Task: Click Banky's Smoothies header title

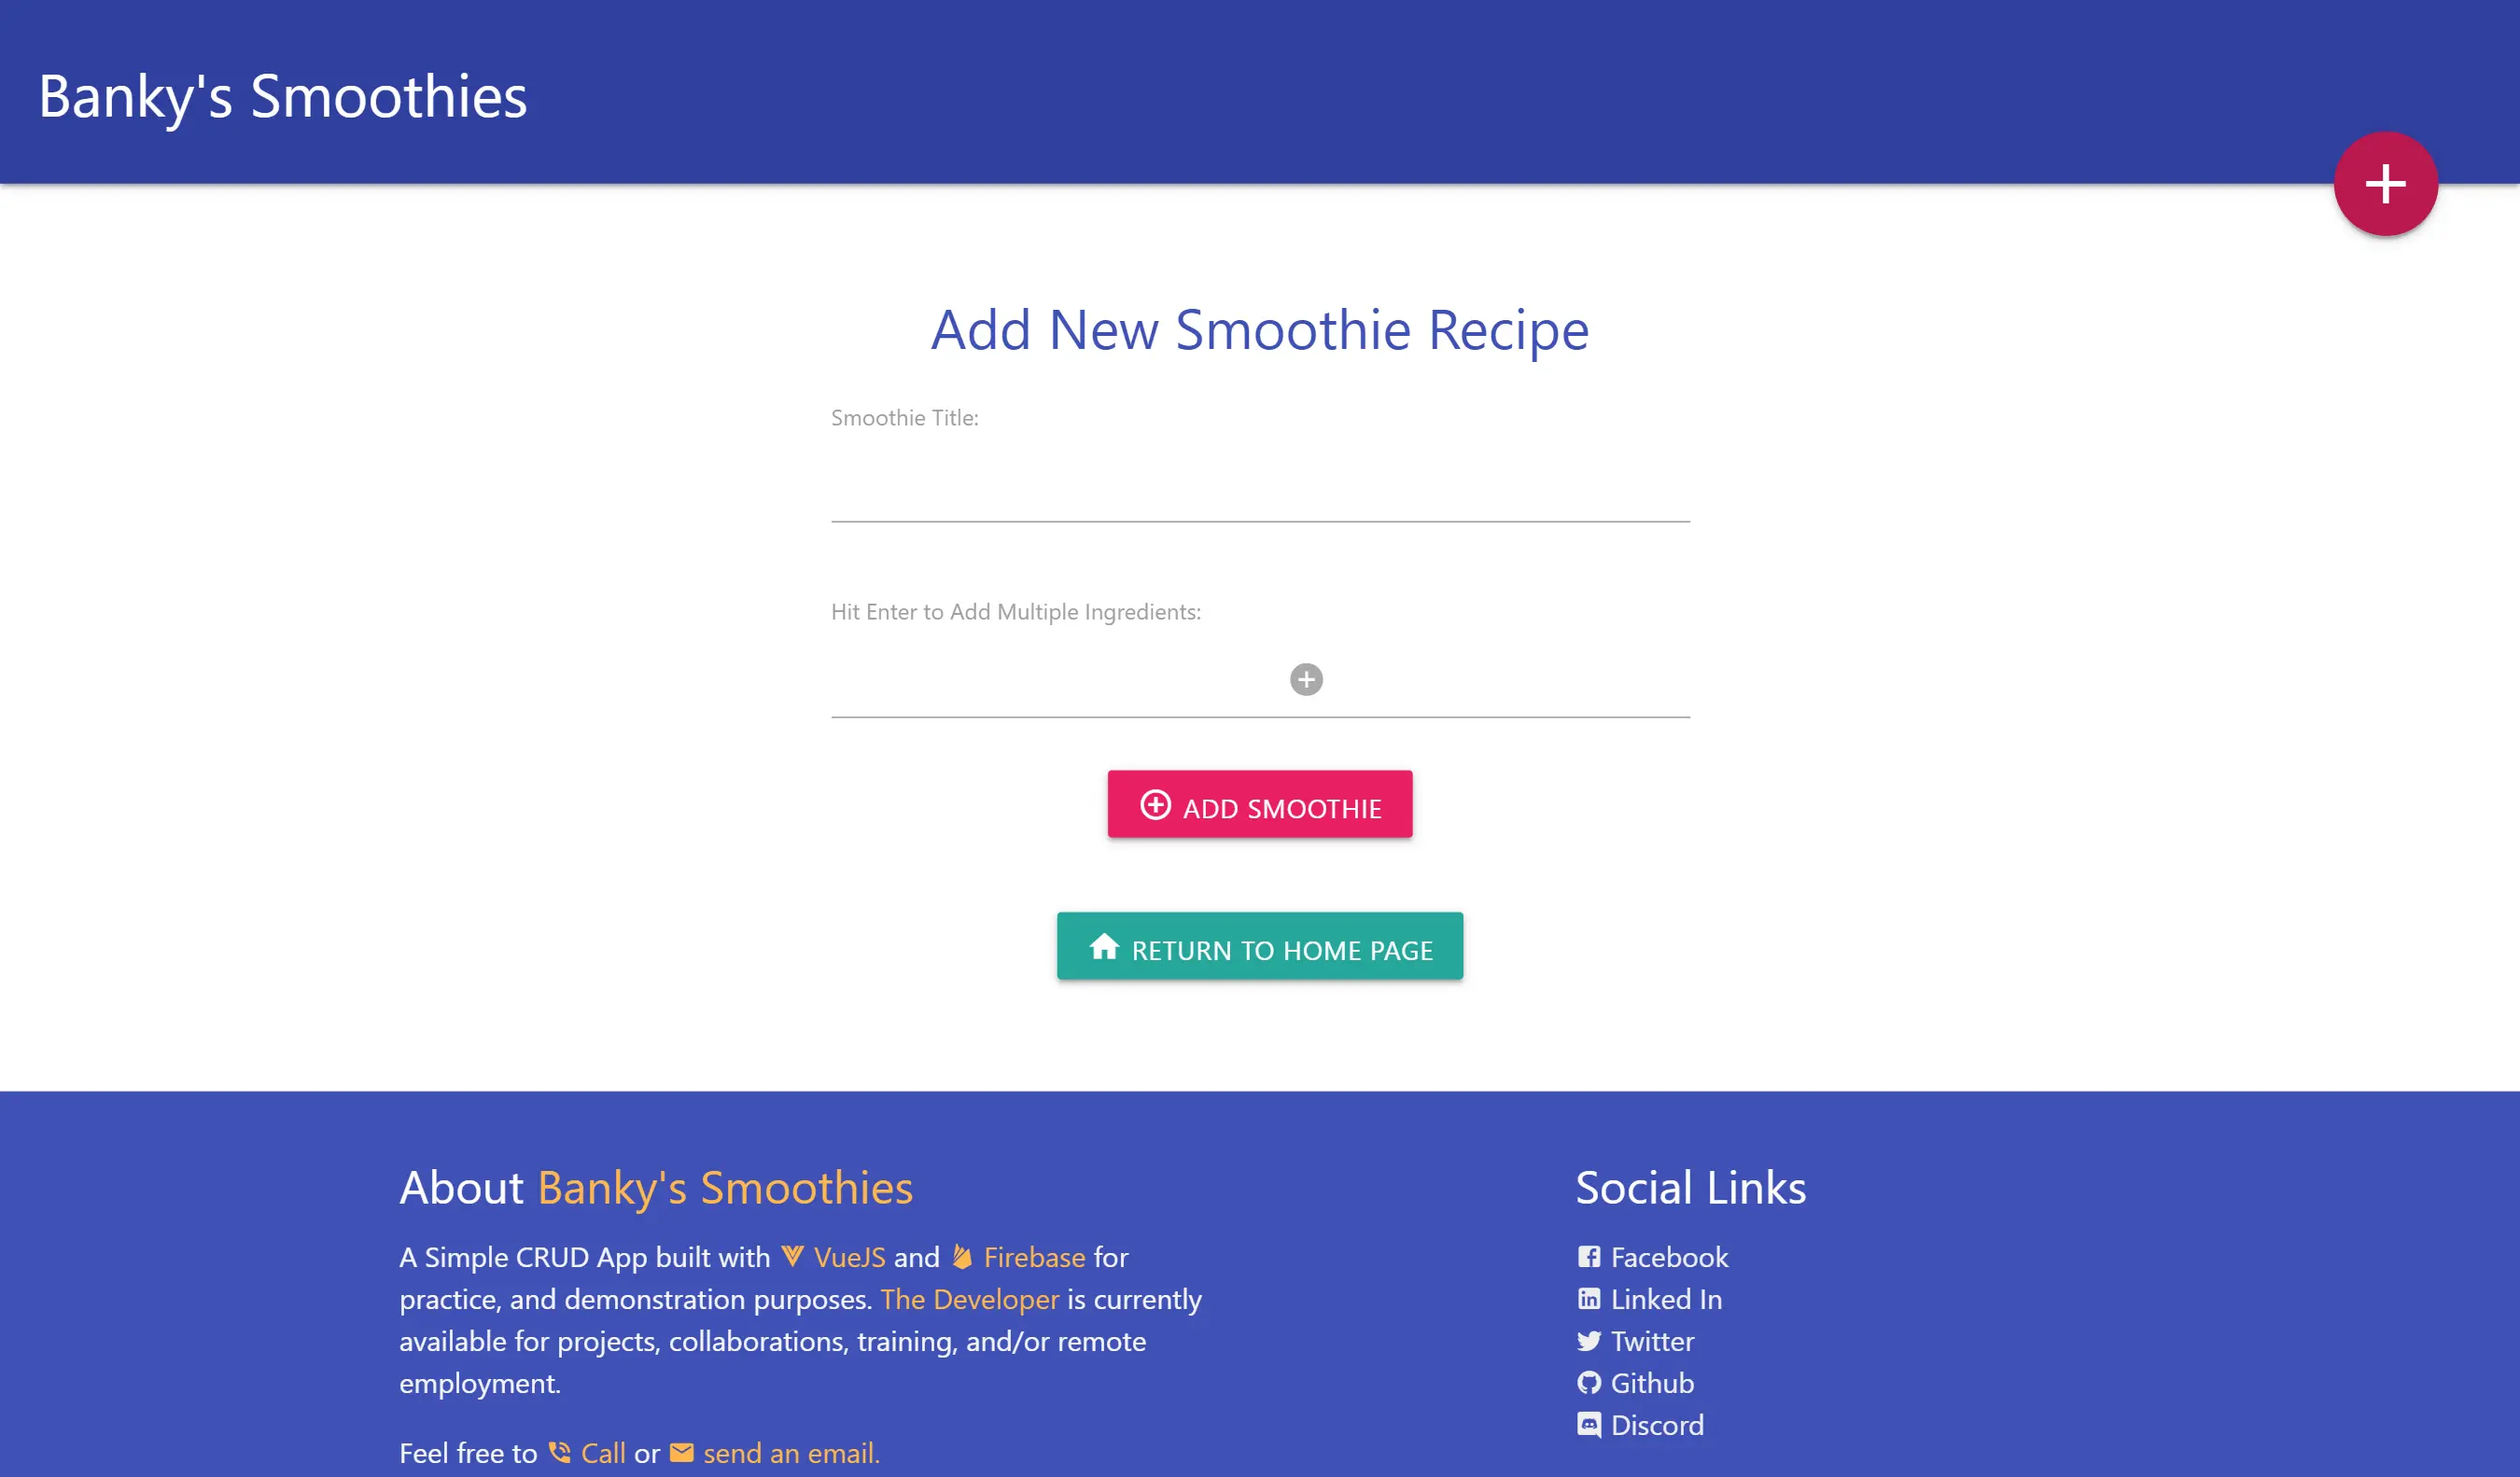Action: click(x=283, y=95)
